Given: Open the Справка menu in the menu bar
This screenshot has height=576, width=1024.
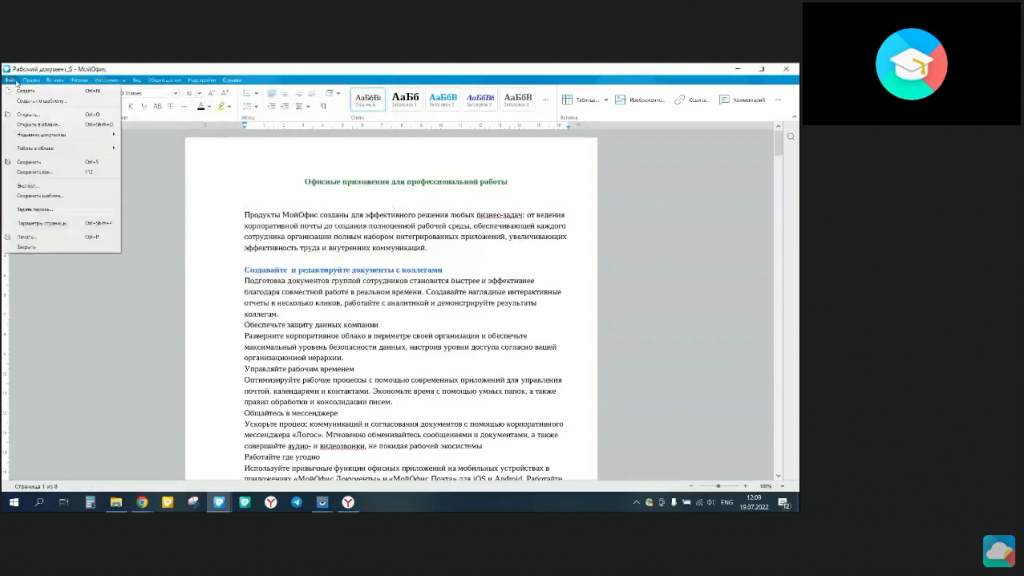Looking at the screenshot, I should (232, 80).
